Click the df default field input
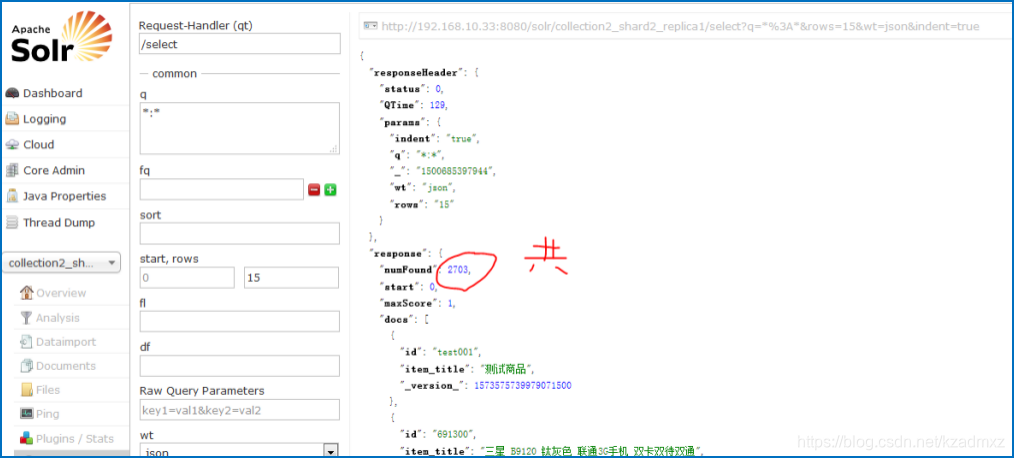Screen dimensions: 1014x460 tap(239, 366)
